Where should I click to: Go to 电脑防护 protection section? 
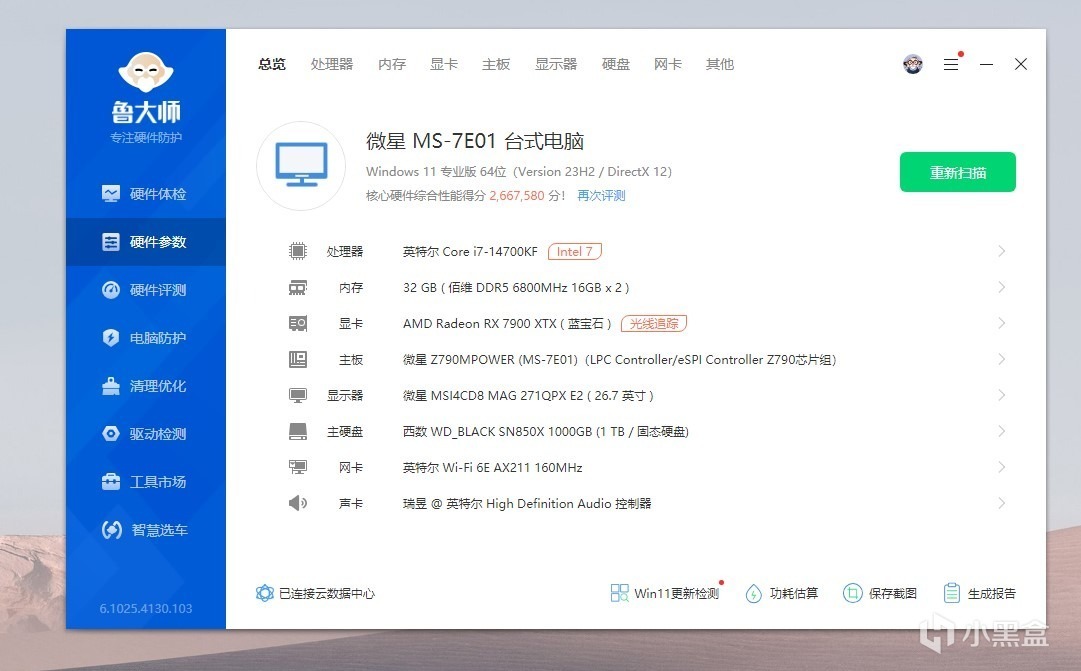click(145, 338)
